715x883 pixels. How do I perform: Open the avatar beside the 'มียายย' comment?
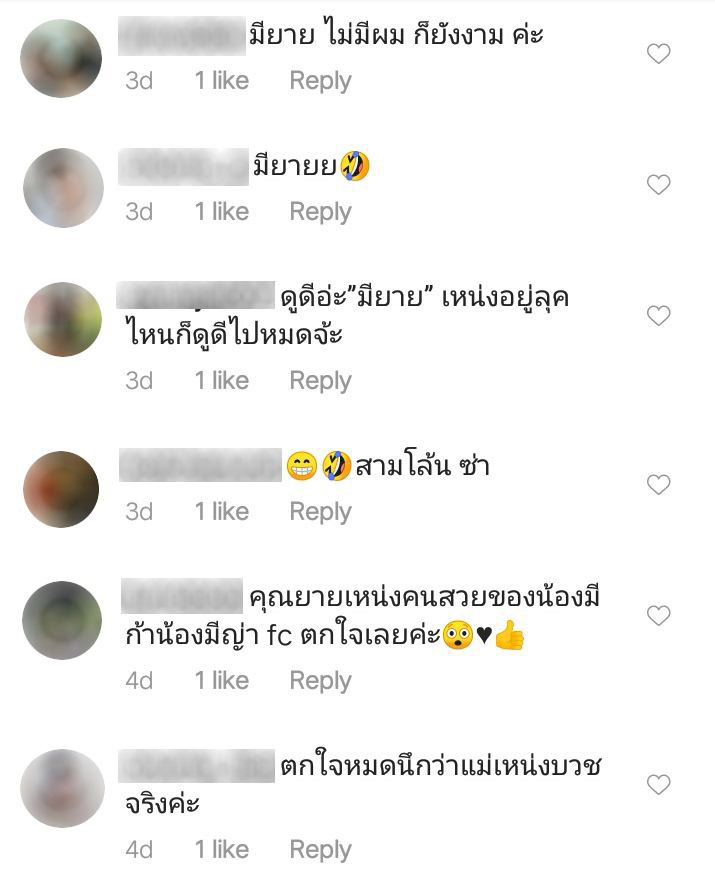63,188
